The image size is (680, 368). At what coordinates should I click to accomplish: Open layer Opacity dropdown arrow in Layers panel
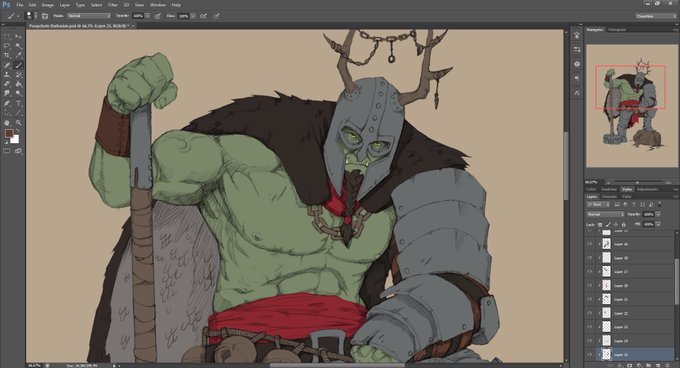pos(658,214)
